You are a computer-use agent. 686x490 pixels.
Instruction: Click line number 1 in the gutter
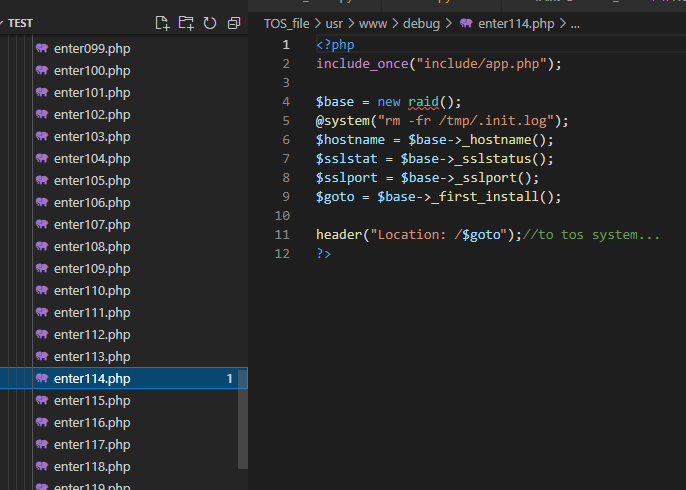pyautogui.click(x=286, y=45)
